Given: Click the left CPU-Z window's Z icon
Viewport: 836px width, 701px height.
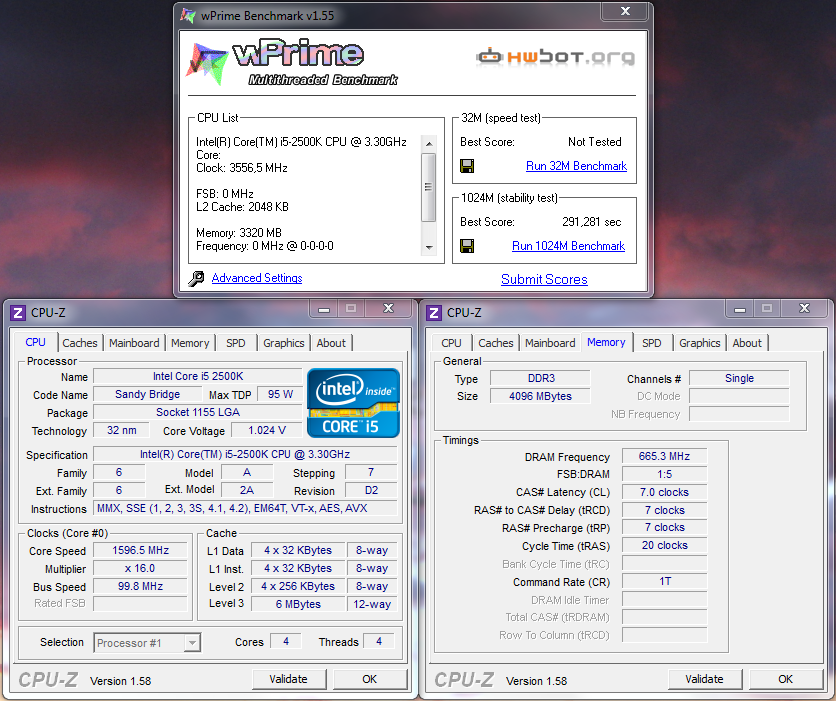Looking at the screenshot, I should point(18,312).
